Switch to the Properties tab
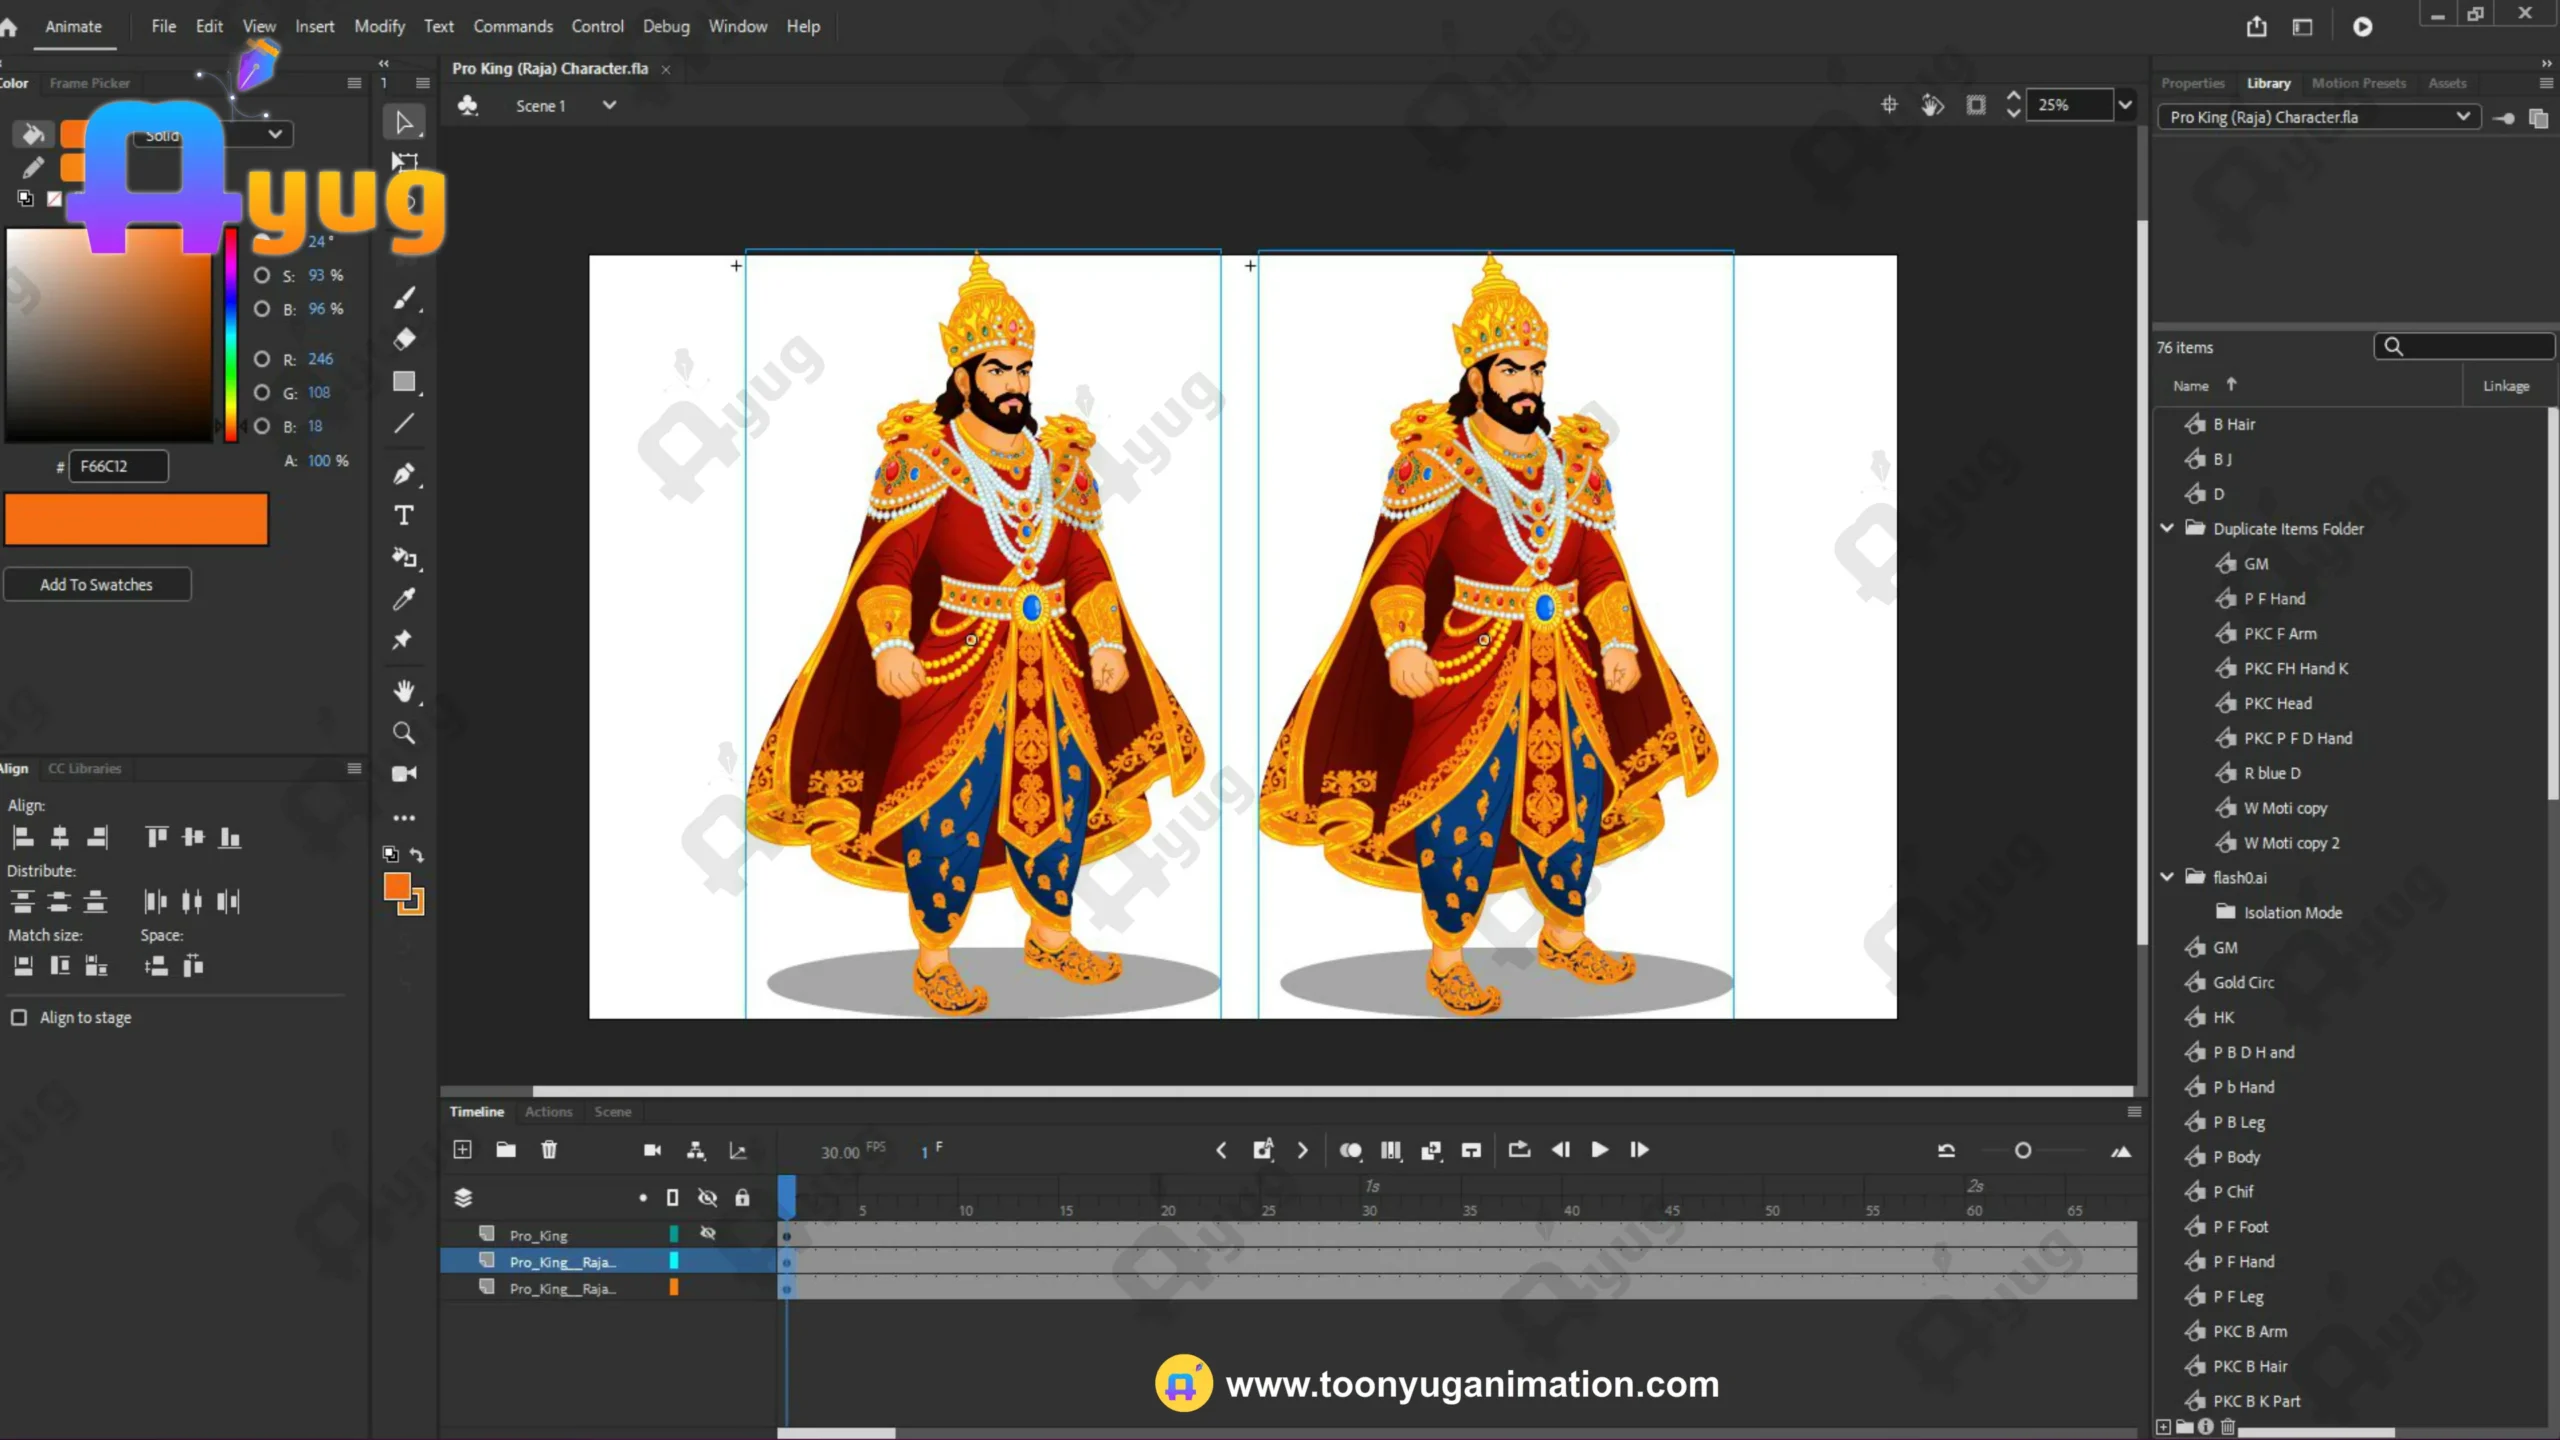Screen dimensions: 2560x1440 point(2192,83)
